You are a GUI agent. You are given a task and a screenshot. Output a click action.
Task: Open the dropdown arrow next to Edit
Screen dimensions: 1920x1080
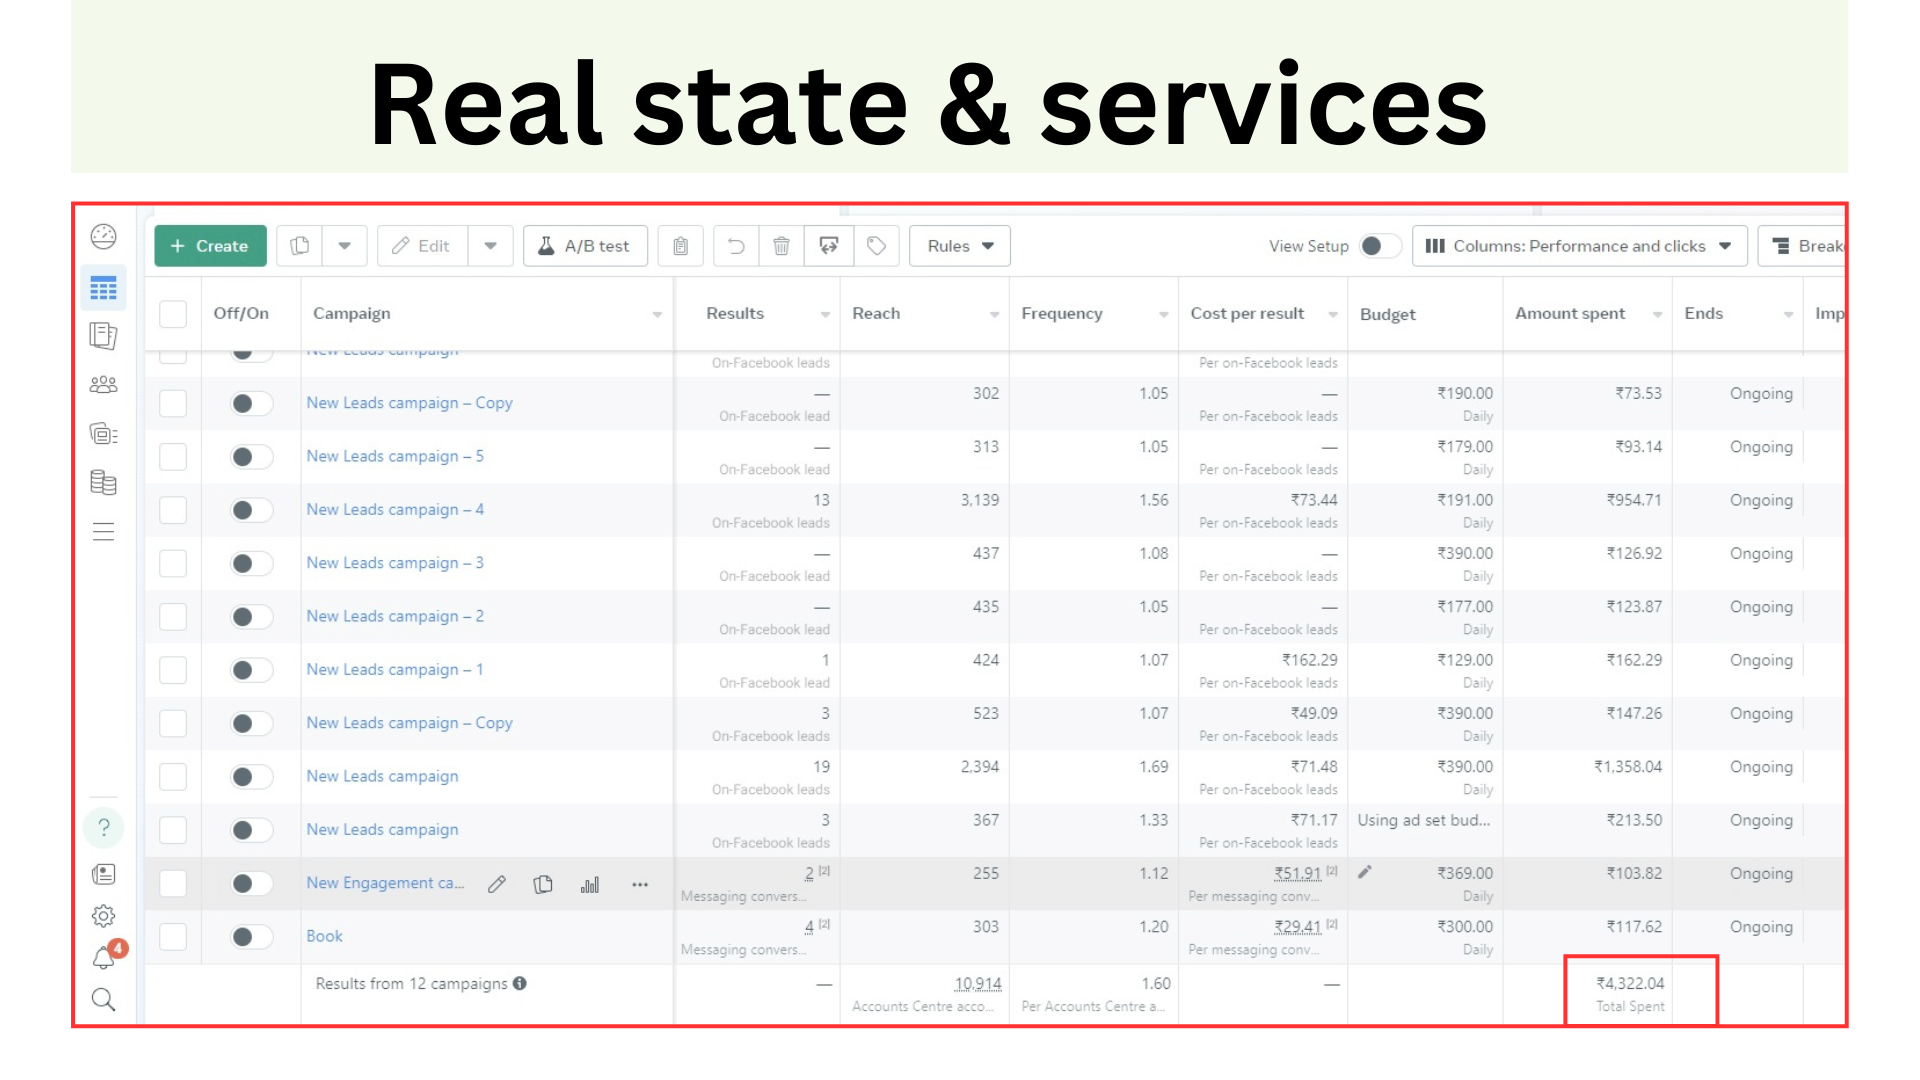[x=490, y=246]
